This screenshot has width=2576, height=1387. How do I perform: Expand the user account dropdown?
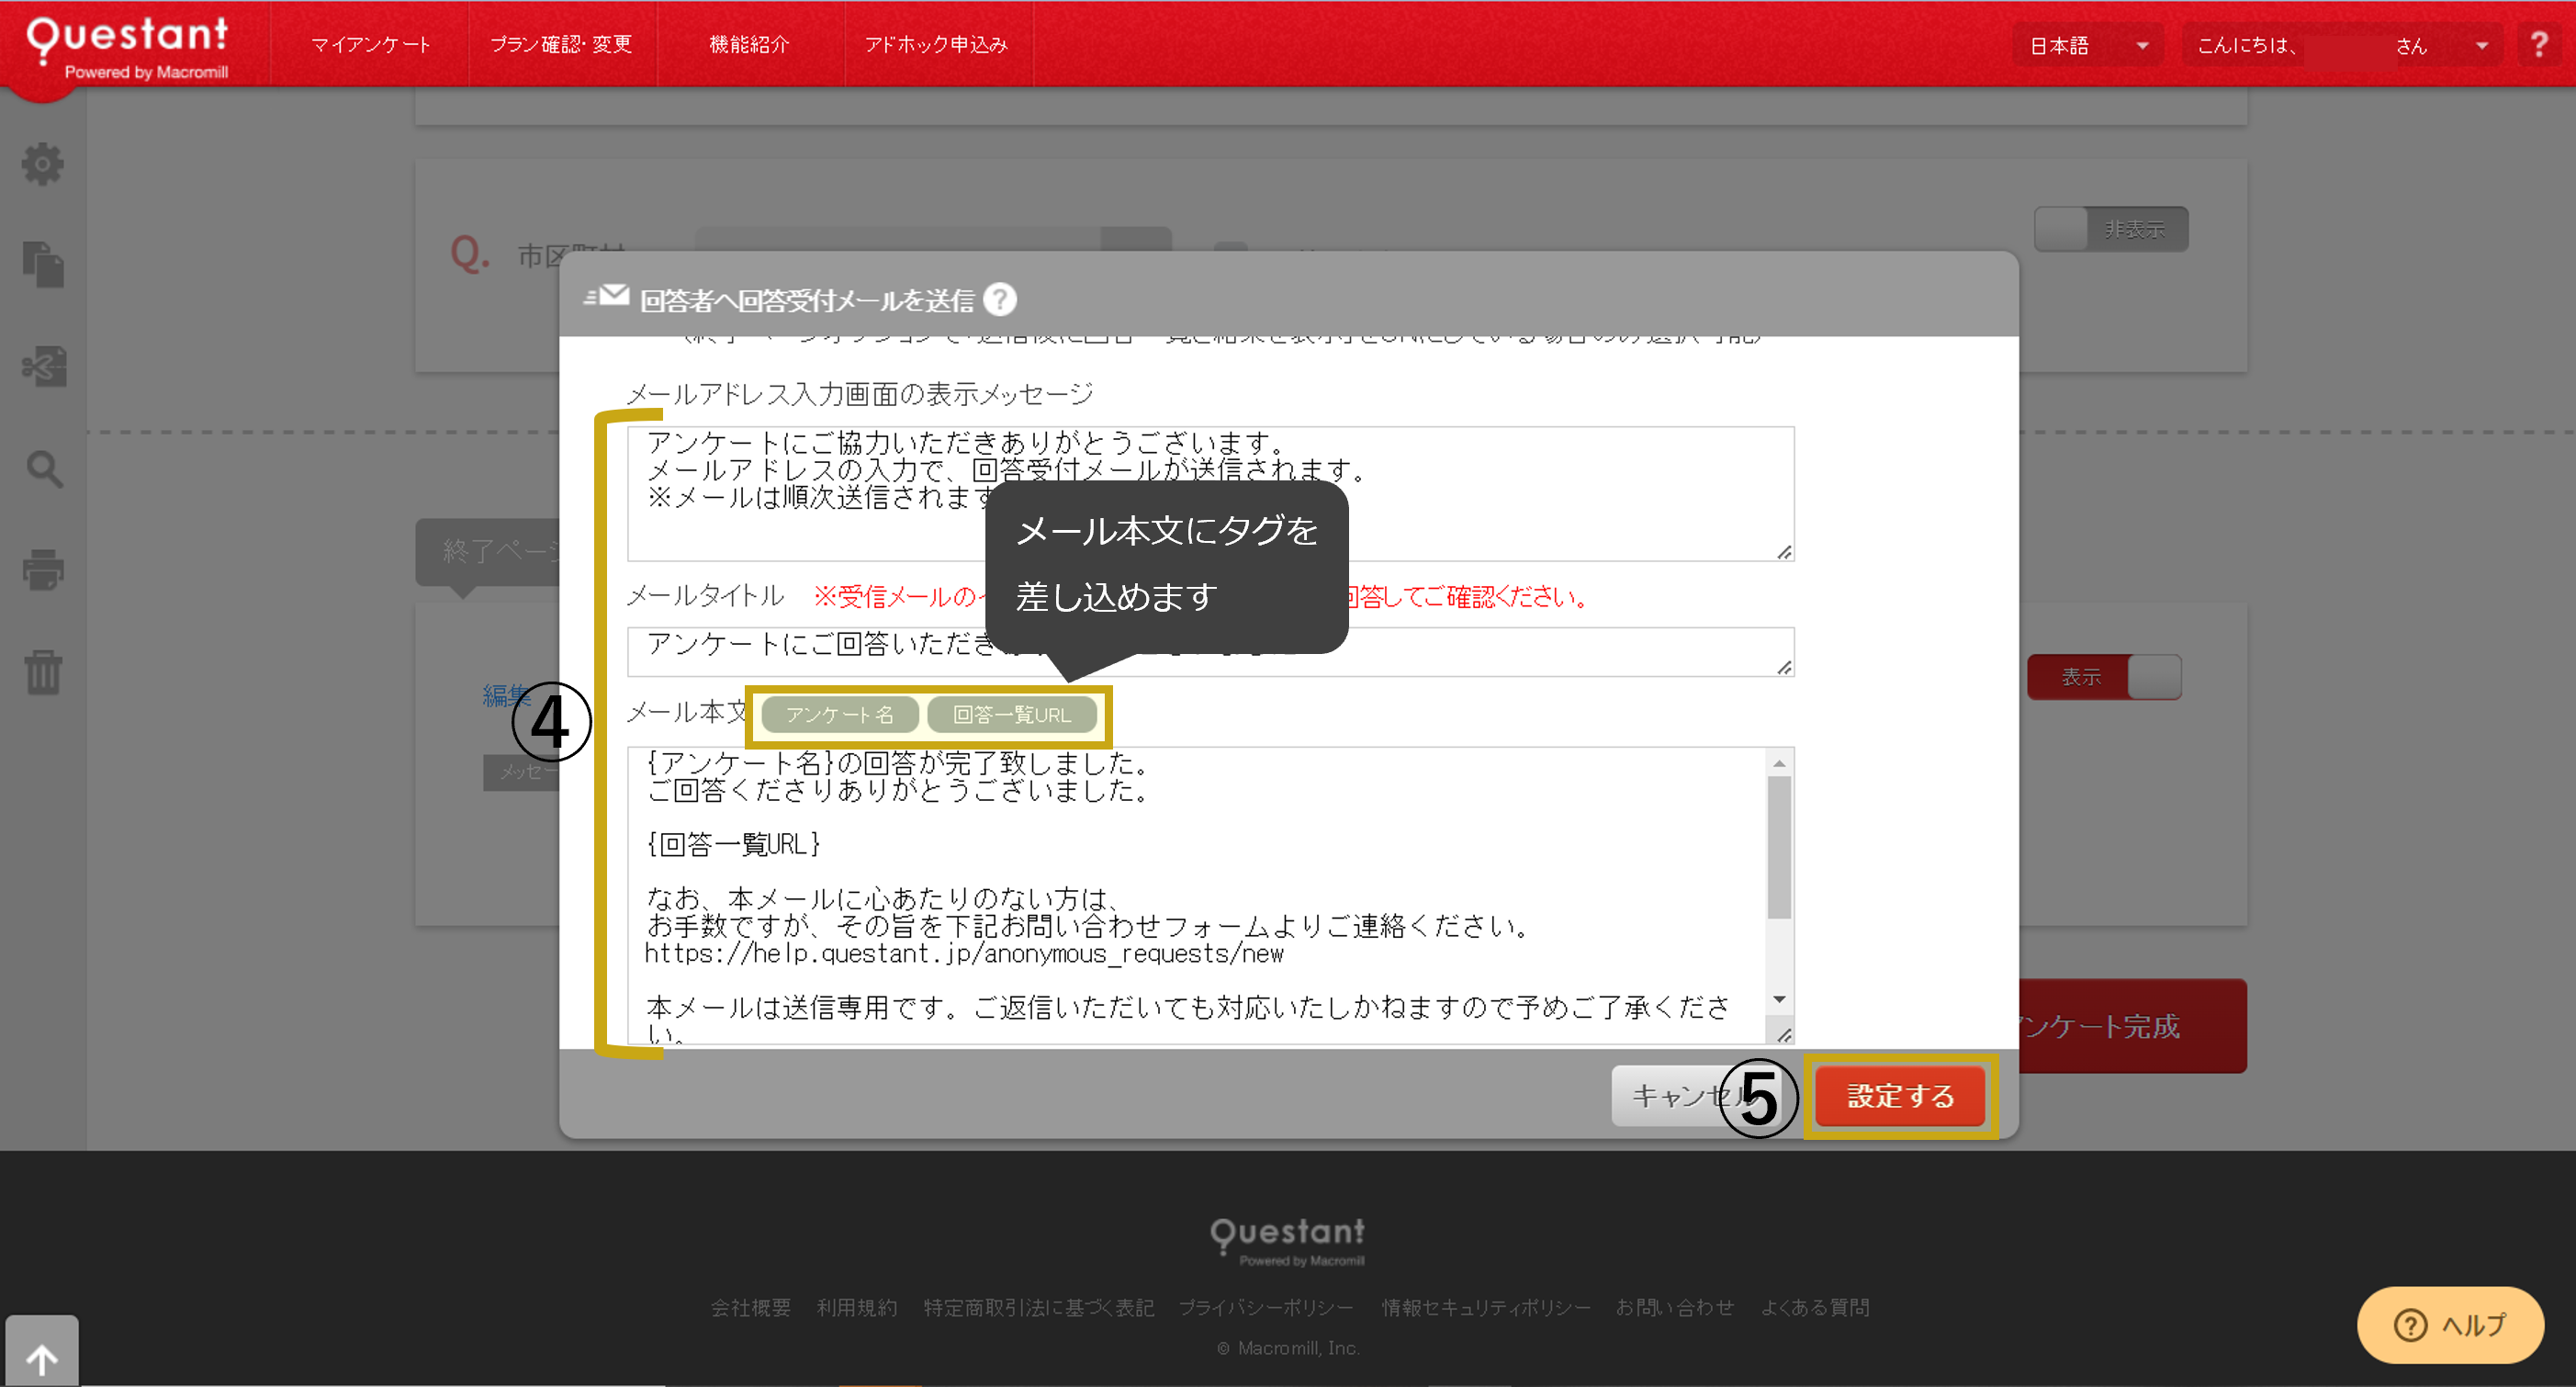(x=2479, y=44)
